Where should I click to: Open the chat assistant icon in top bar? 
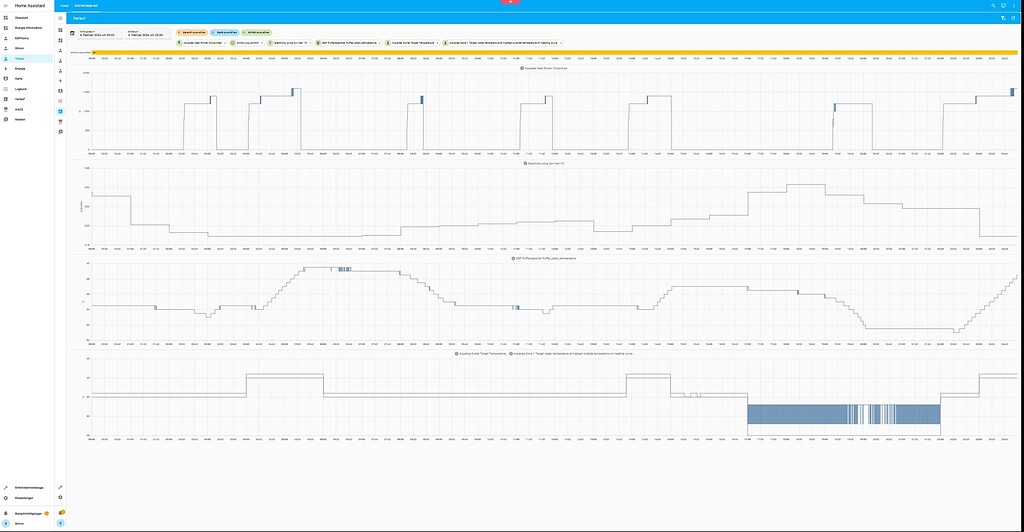click(x=1004, y=6)
